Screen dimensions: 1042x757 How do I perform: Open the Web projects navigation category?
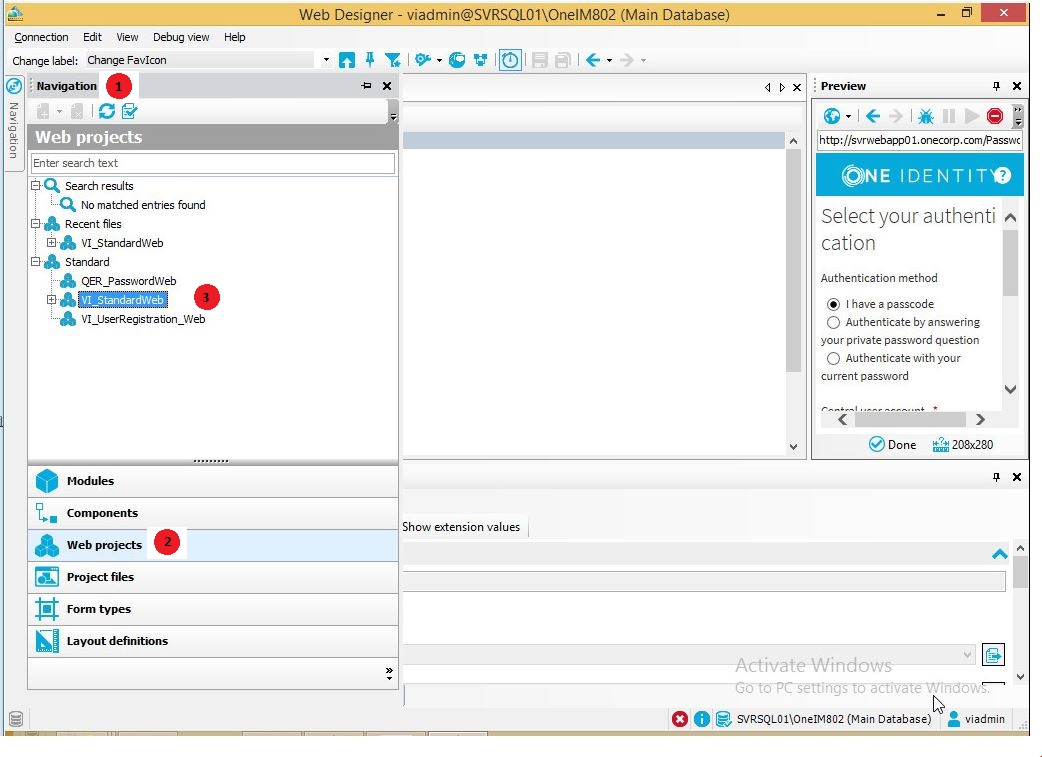click(x=213, y=545)
